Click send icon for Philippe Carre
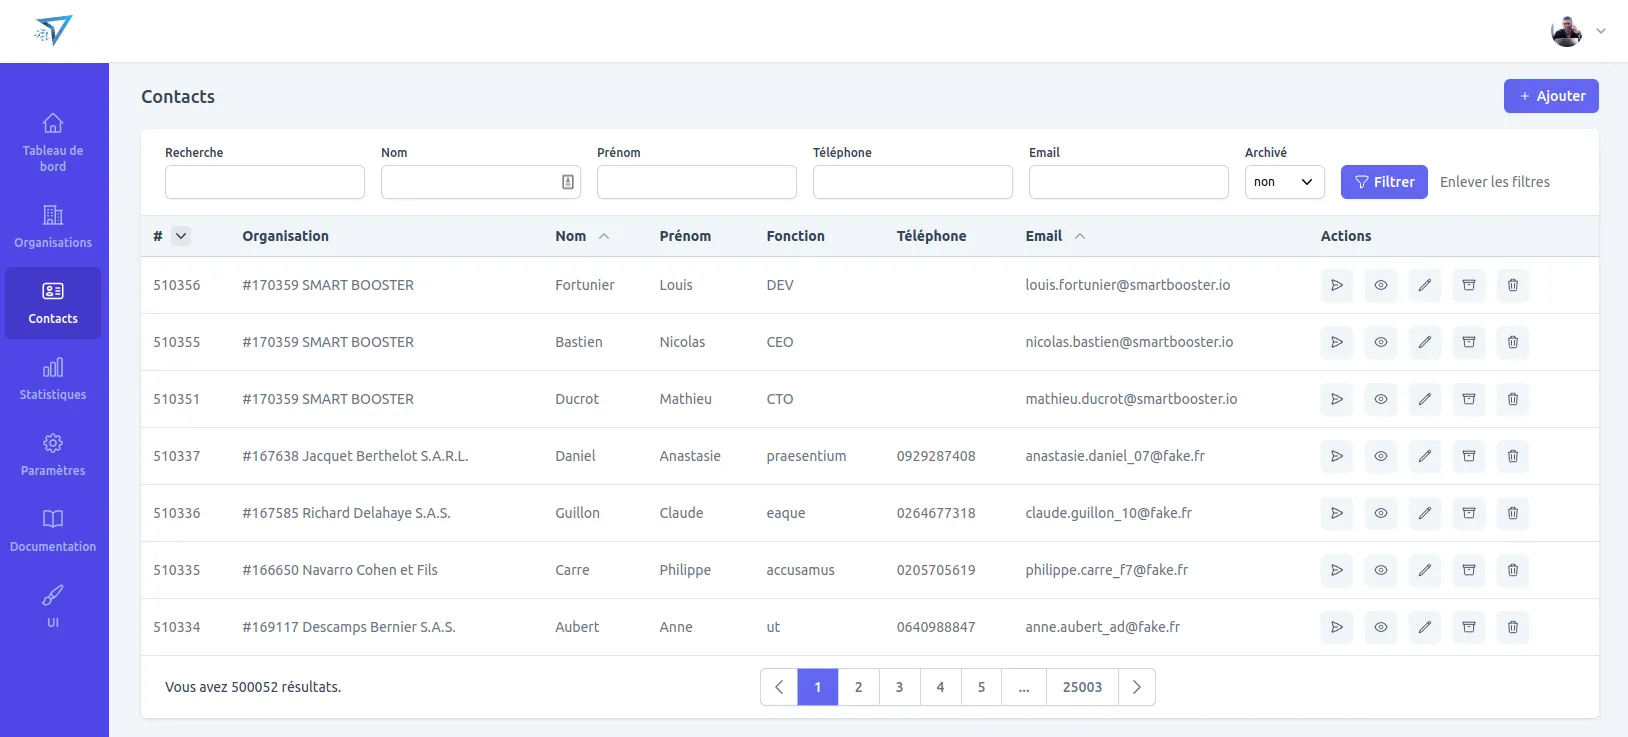 (x=1336, y=570)
